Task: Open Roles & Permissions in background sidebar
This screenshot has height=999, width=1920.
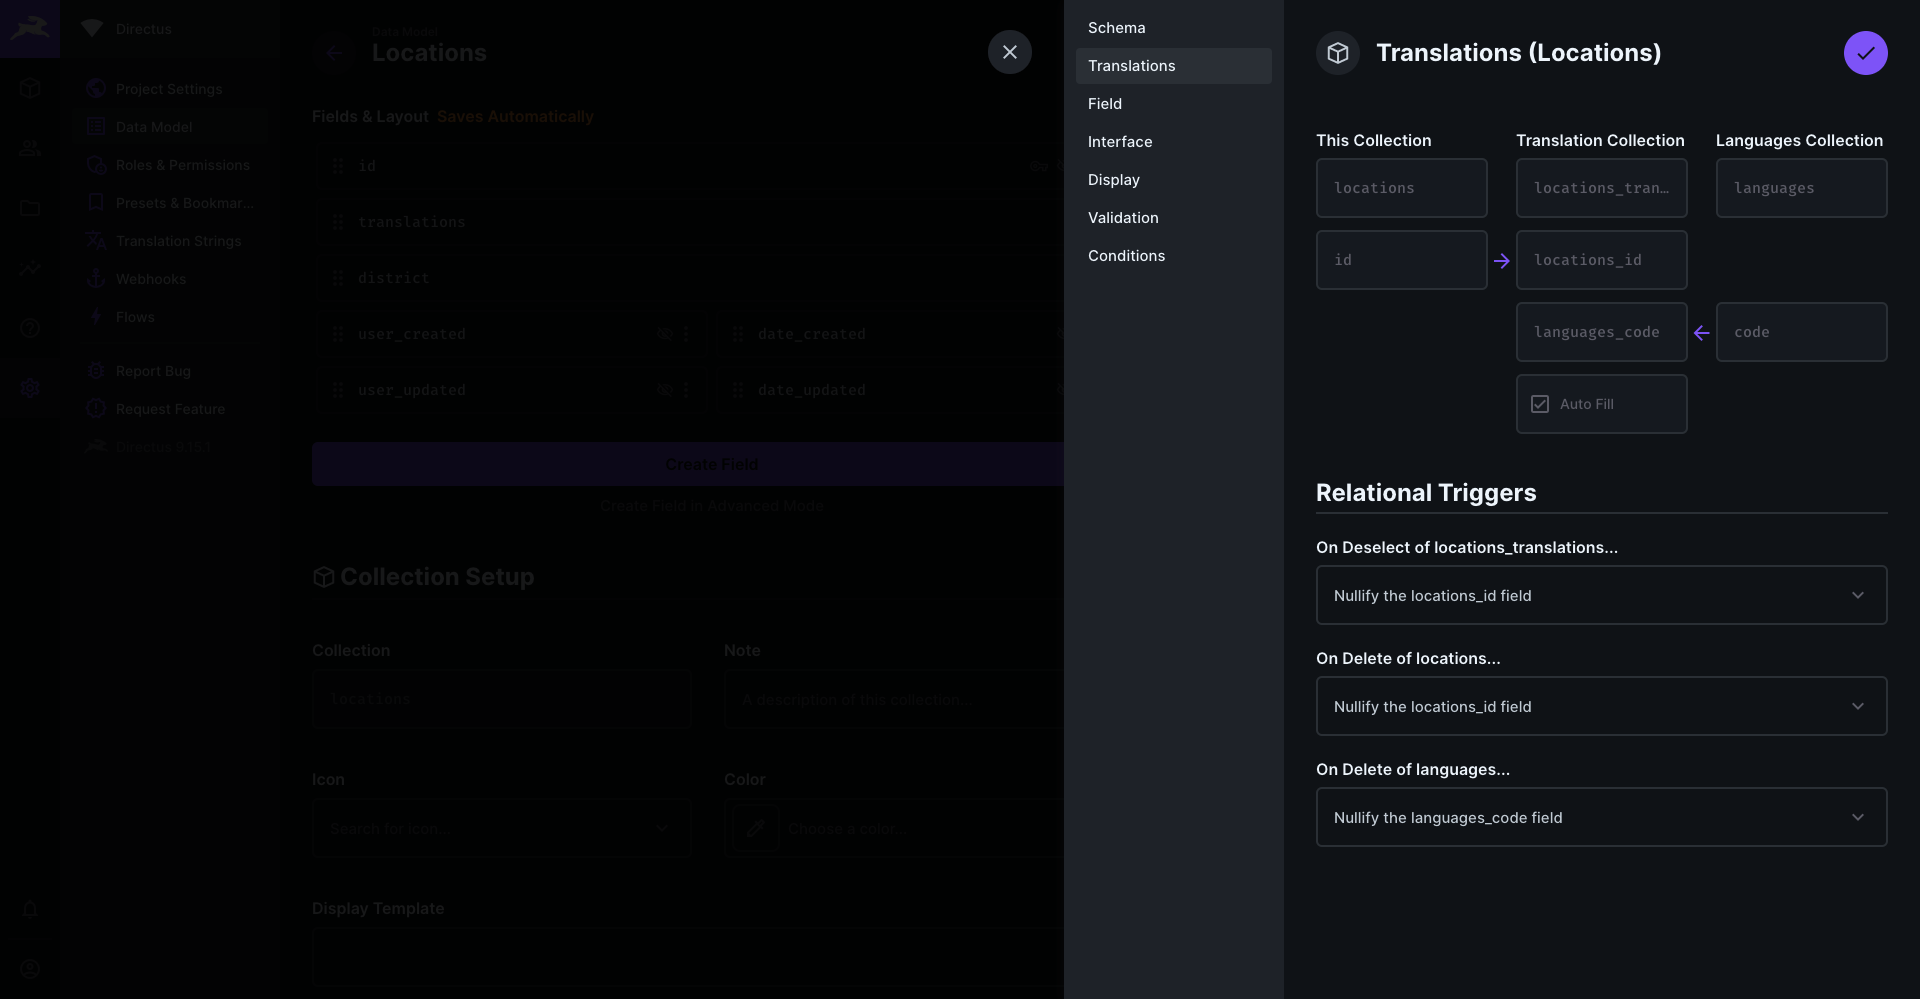Action: (x=170, y=165)
